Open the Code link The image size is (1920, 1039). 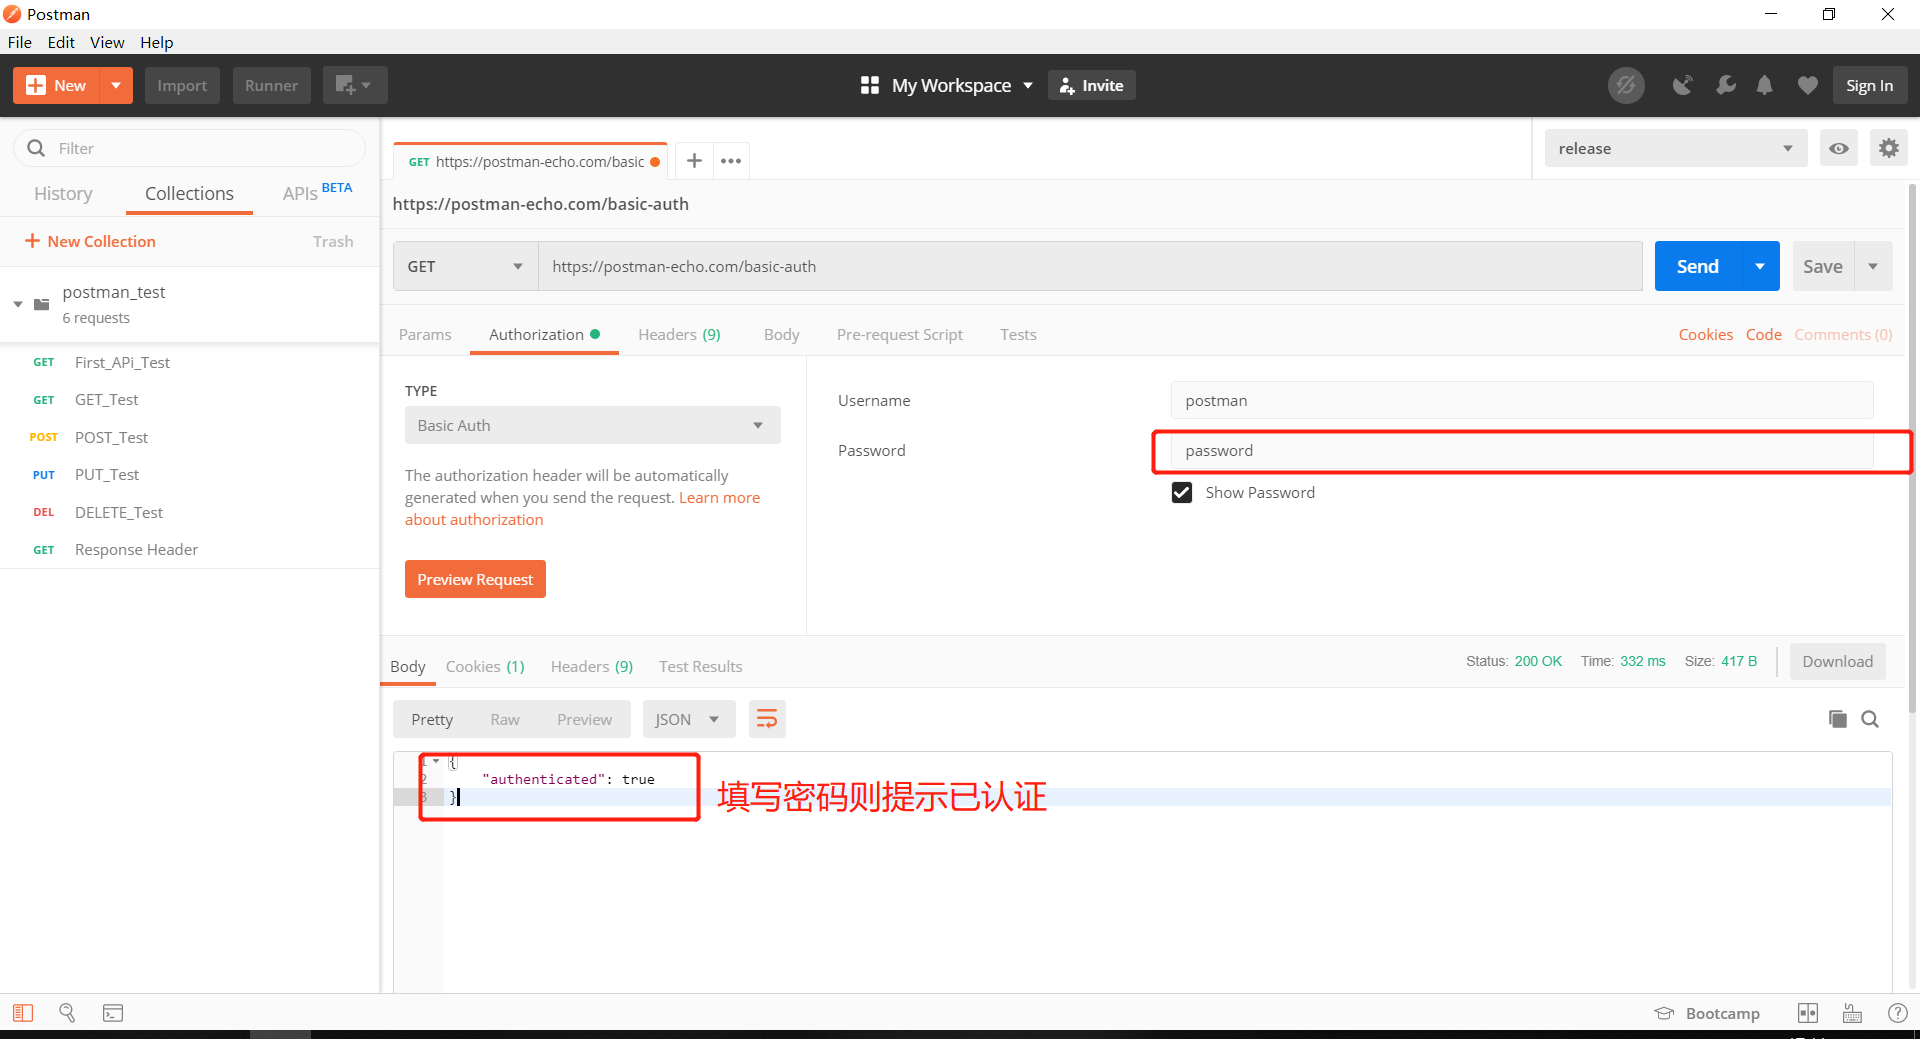[x=1763, y=335]
